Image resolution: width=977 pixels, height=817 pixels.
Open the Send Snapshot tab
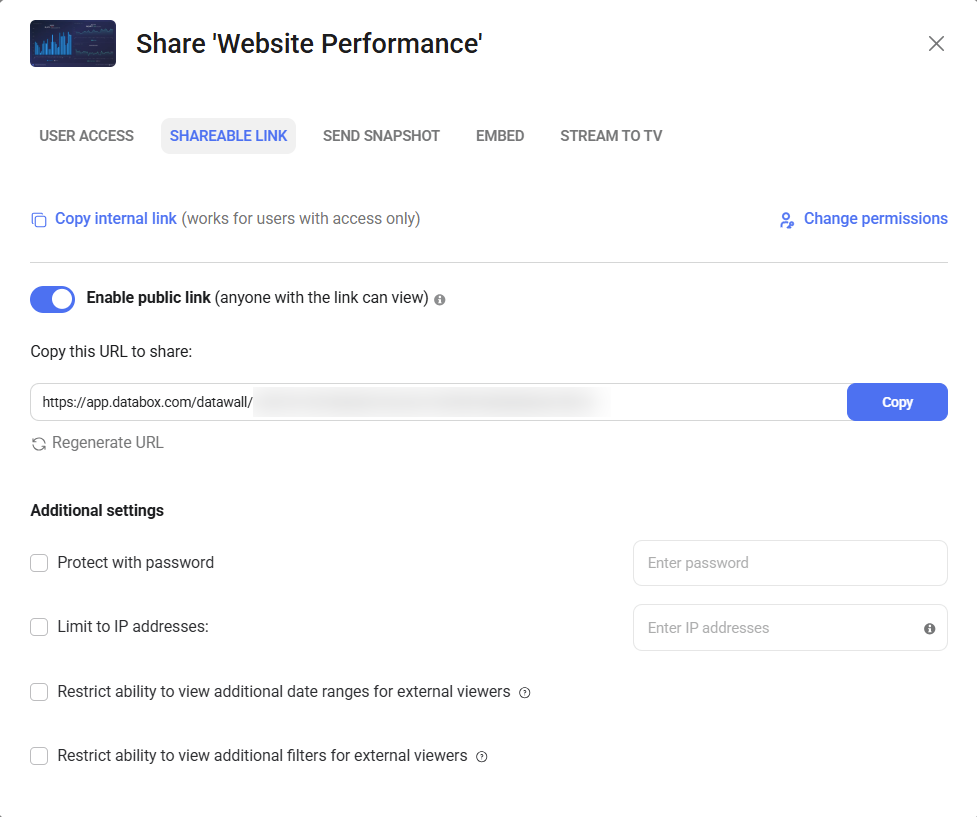click(381, 136)
